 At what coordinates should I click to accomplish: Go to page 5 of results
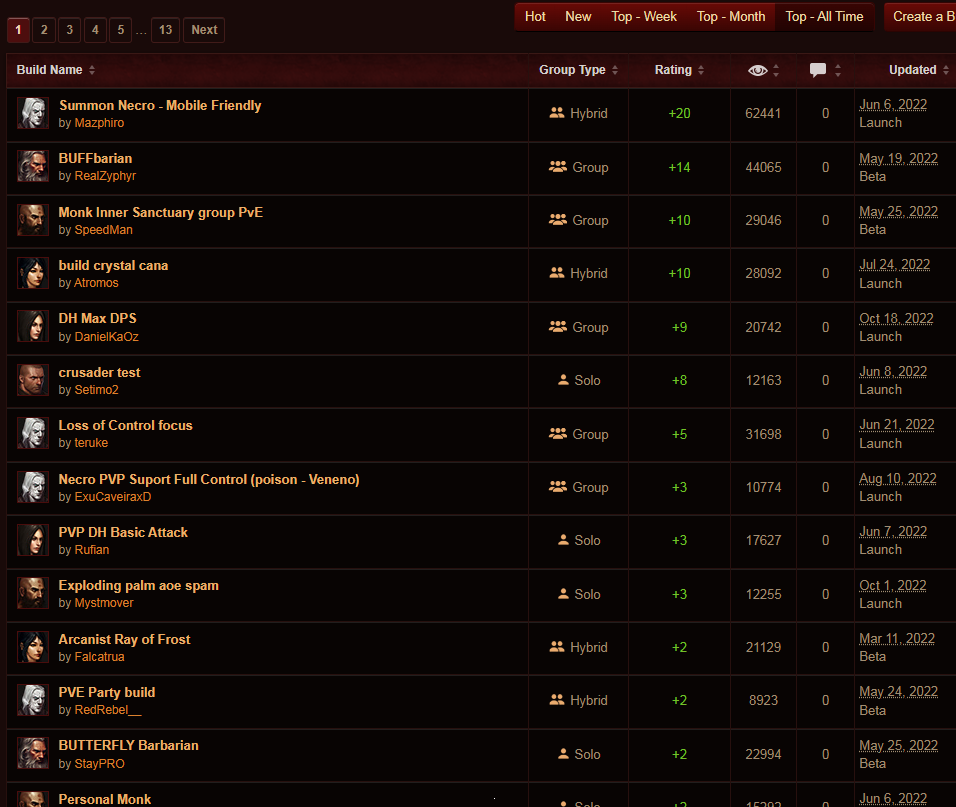(x=121, y=30)
